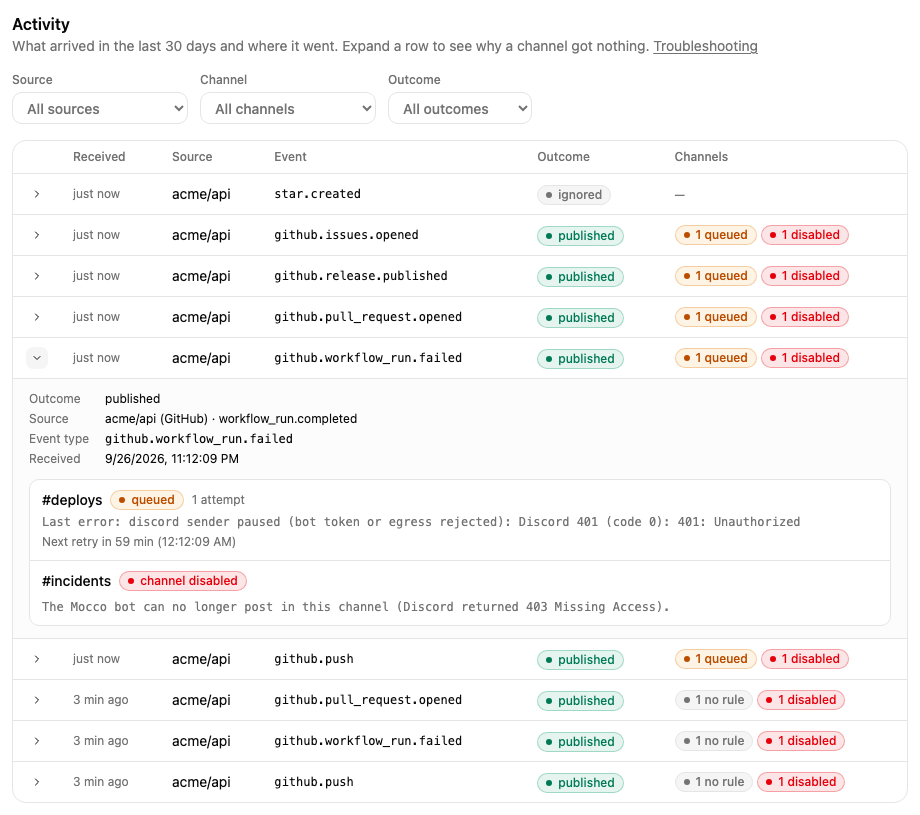
Task: Click the published badge for github.issues.opened
Action: pos(580,236)
